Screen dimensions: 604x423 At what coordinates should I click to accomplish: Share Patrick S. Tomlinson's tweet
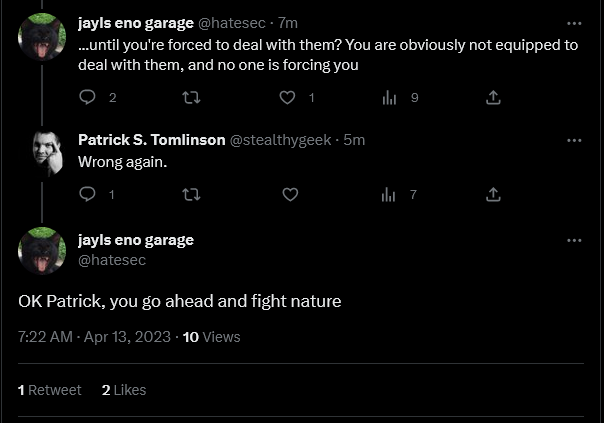click(492, 194)
